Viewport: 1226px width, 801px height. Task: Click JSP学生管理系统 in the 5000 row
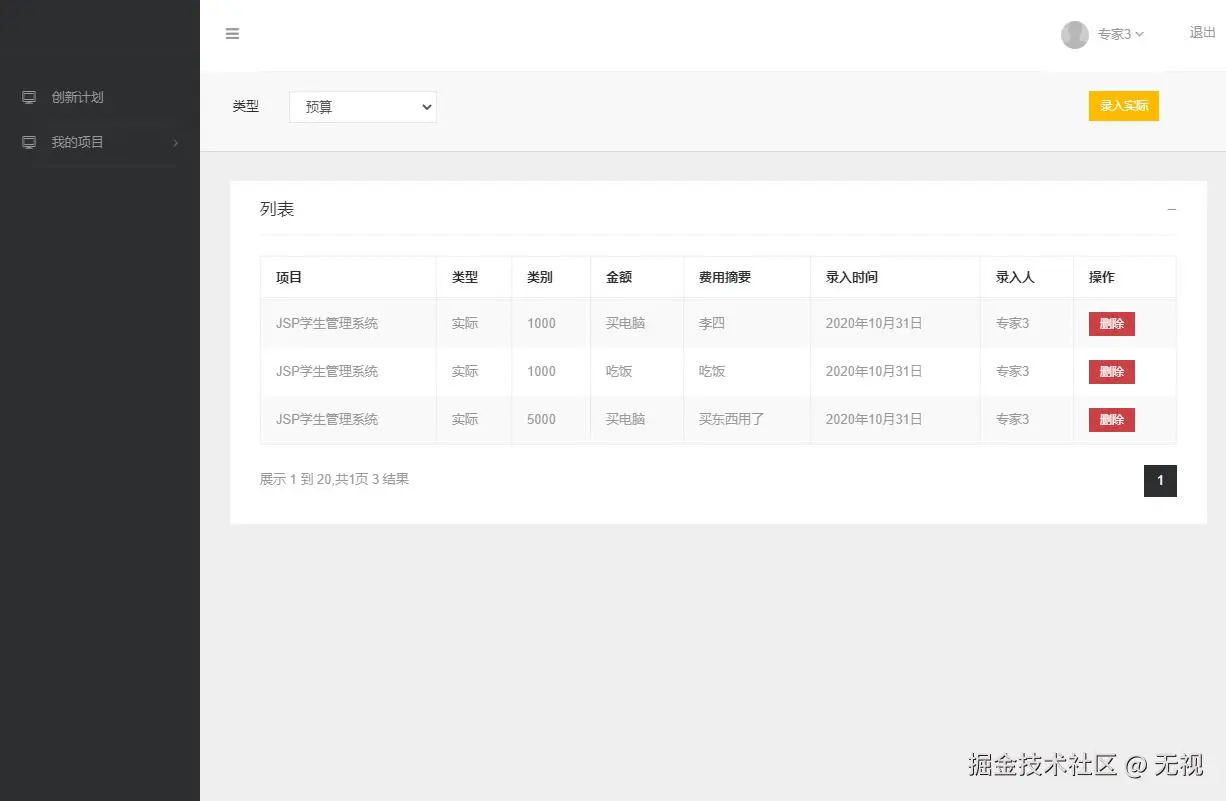tap(327, 419)
